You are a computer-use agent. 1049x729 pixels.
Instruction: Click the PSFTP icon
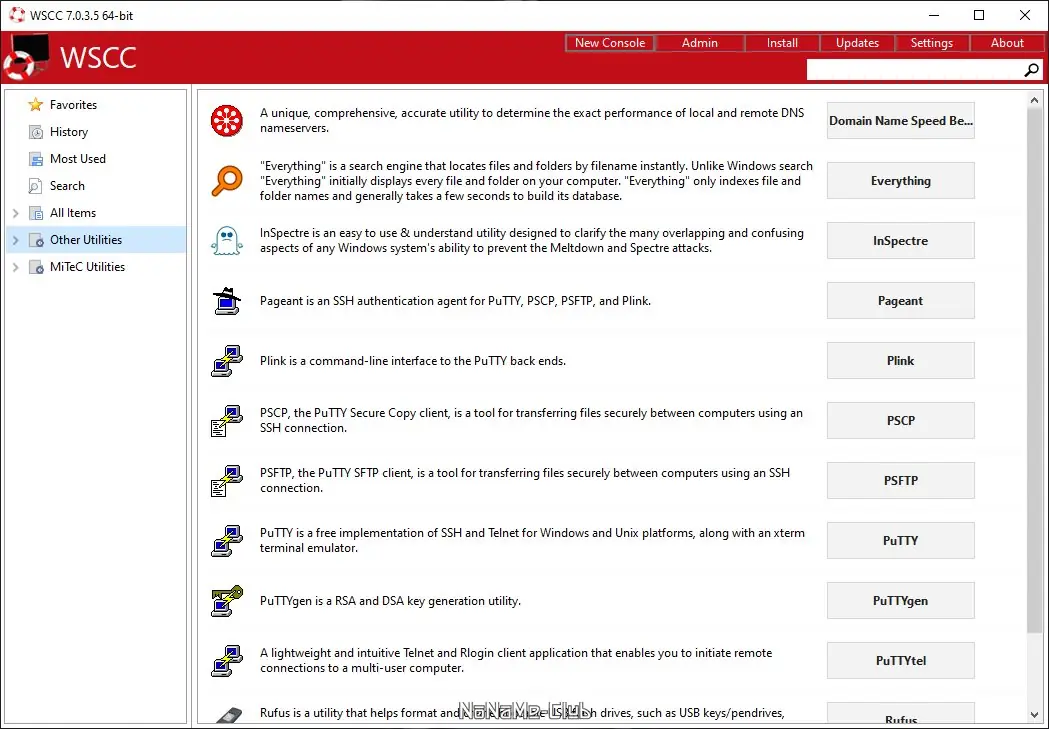227,481
